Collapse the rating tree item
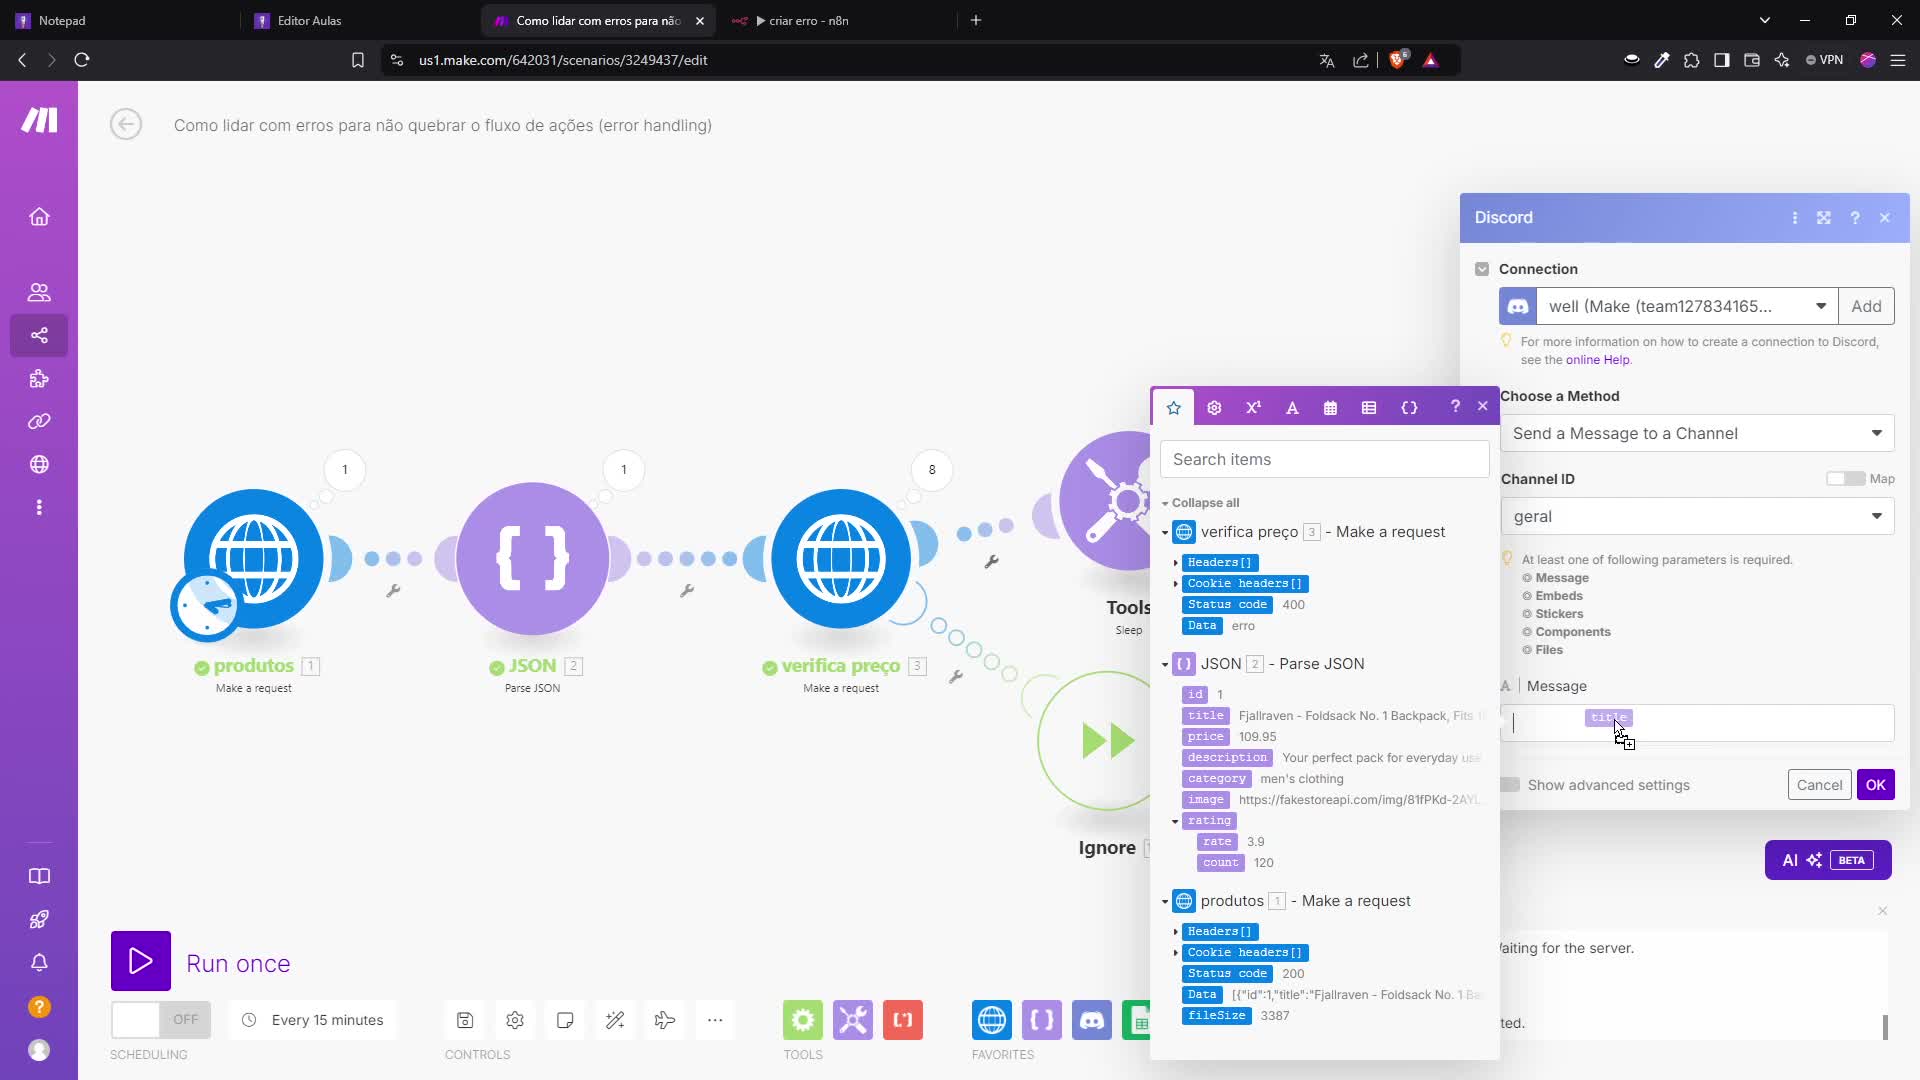1920x1080 pixels. coord(1175,821)
